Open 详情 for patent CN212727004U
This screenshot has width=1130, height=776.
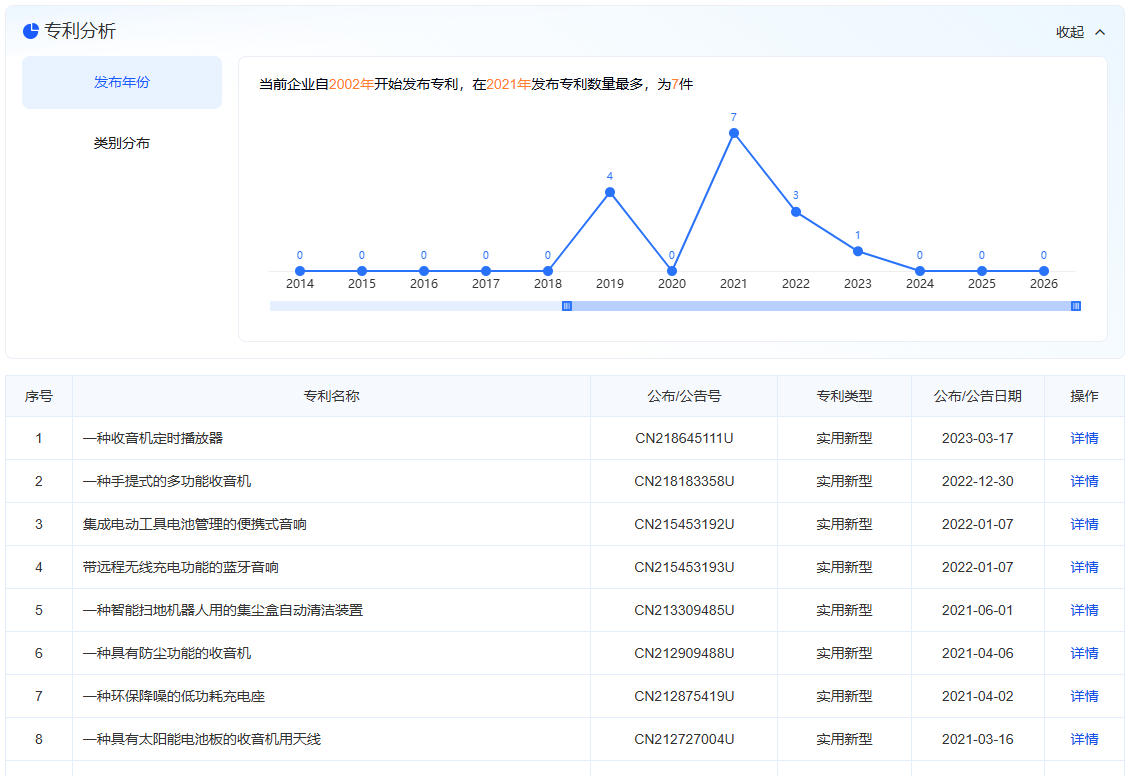1084,739
